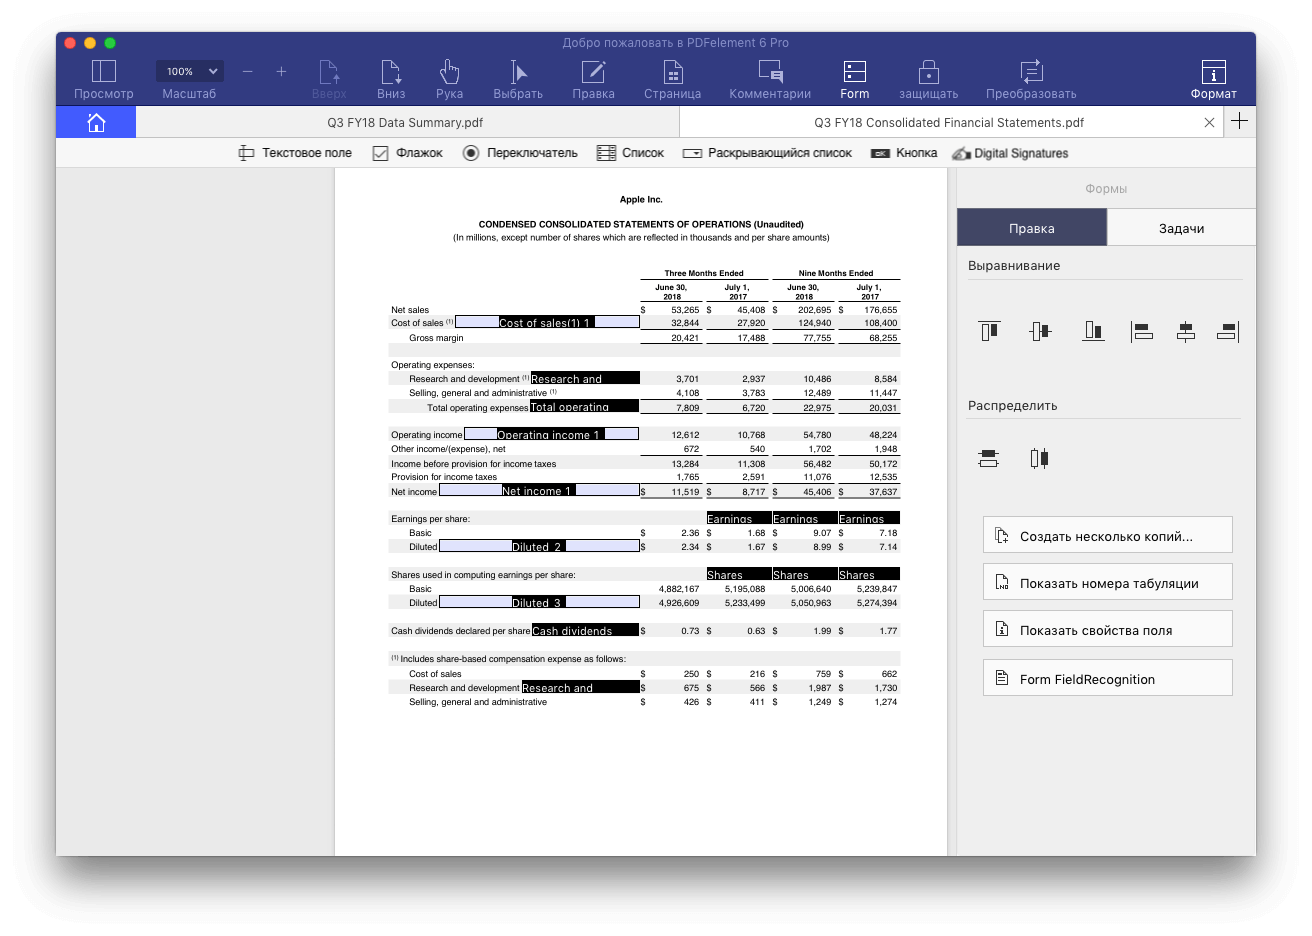Select the Form toolbar tool

tap(855, 79)
